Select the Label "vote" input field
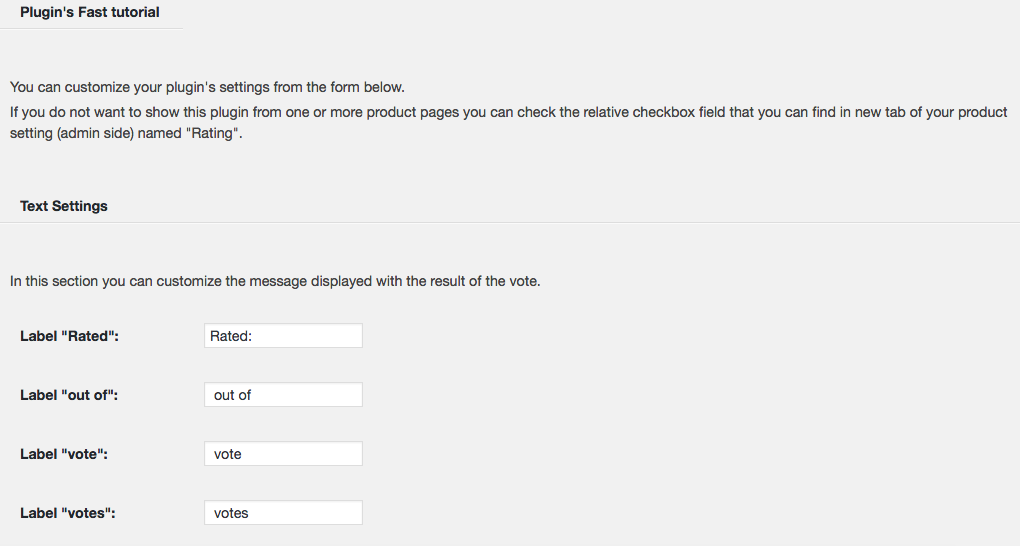This screenshot has width=1020, height=546. click(283, 454)
